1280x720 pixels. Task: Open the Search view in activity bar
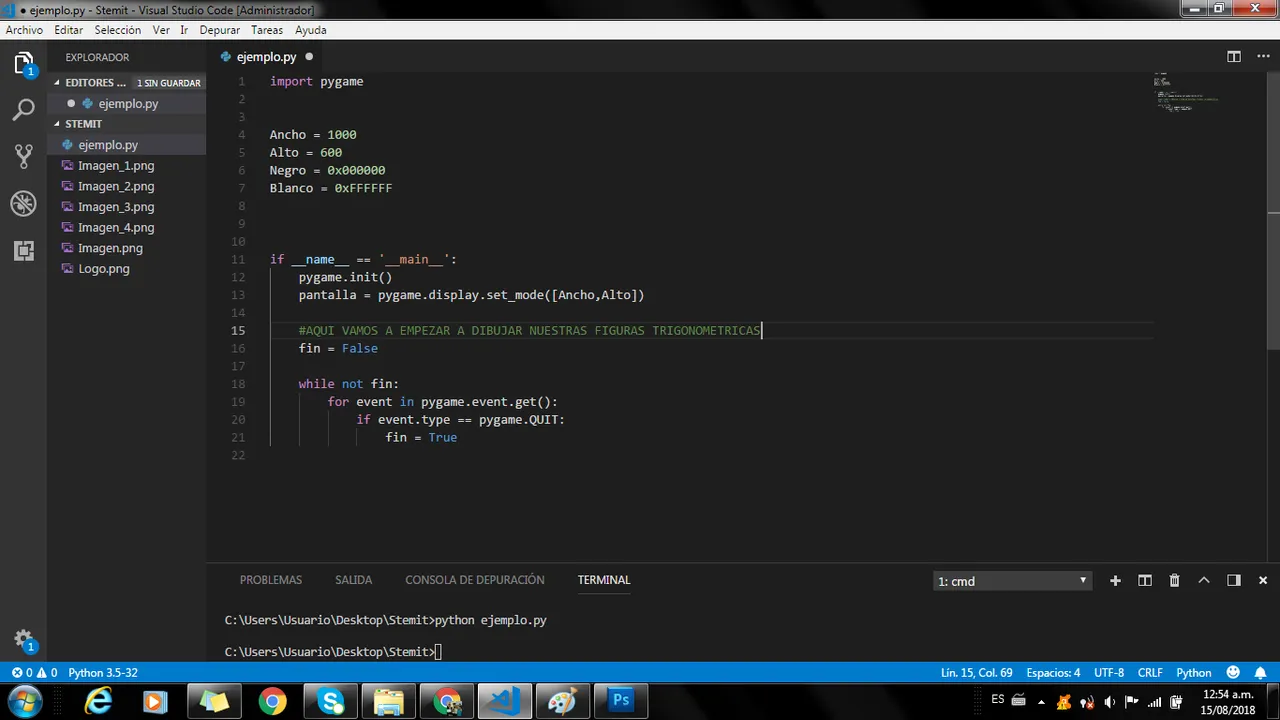(24, 110)
